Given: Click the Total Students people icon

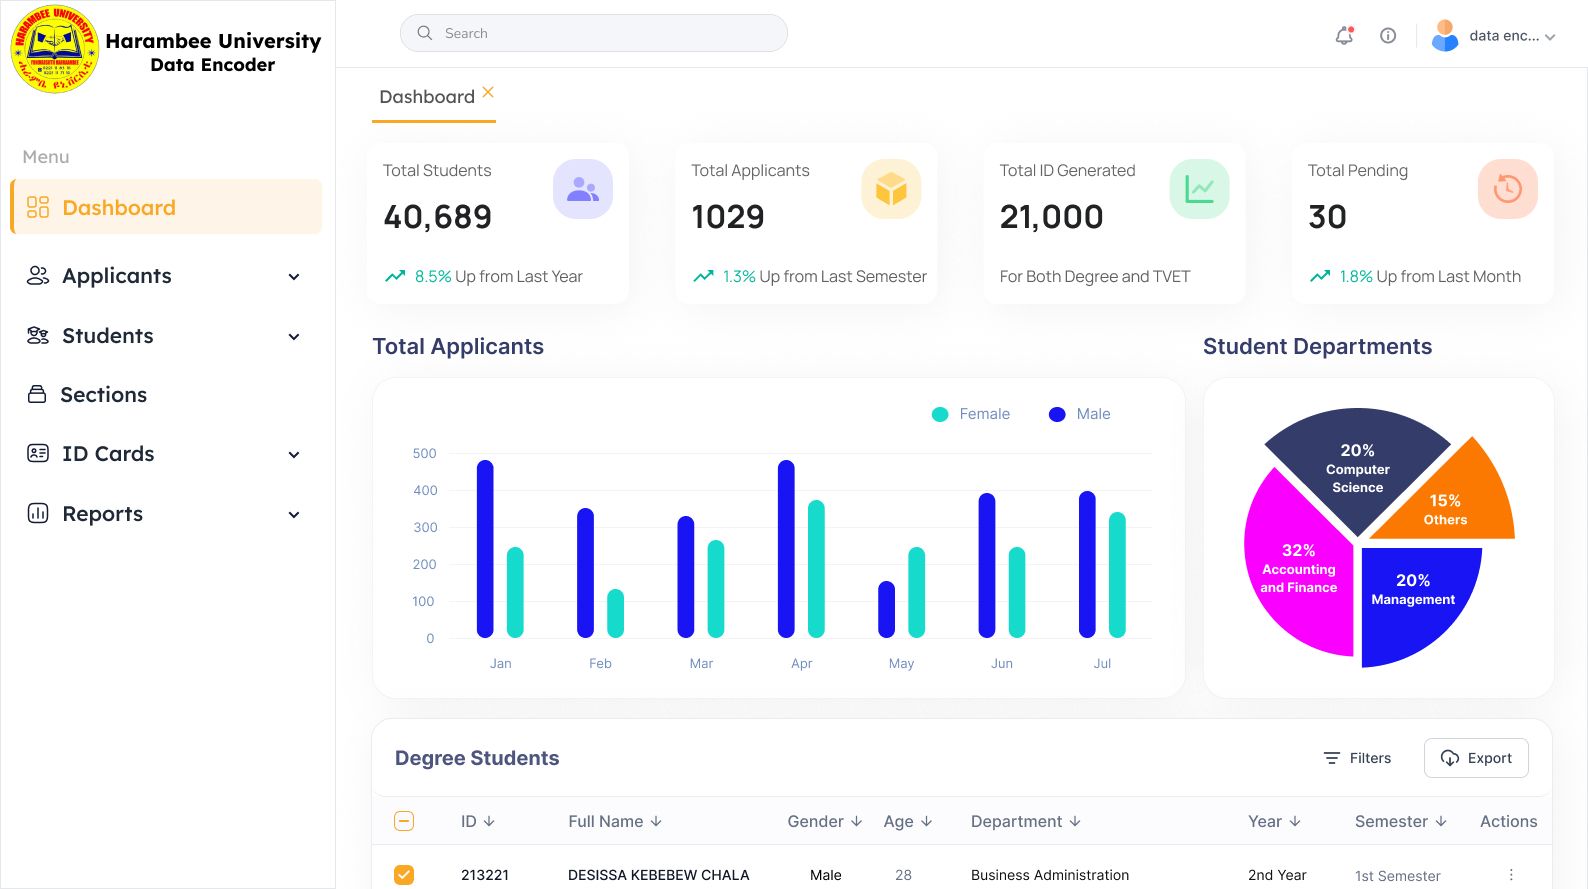Looking at the screenshot, I should [x=583, y=189].
